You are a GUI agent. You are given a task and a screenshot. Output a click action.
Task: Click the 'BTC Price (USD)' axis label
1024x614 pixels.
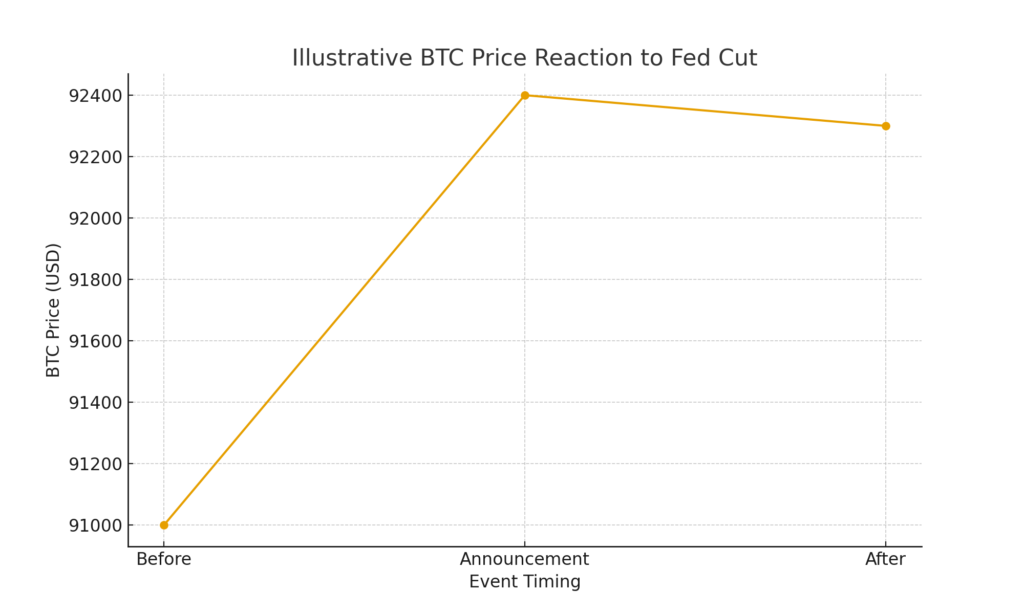point(54,310)
